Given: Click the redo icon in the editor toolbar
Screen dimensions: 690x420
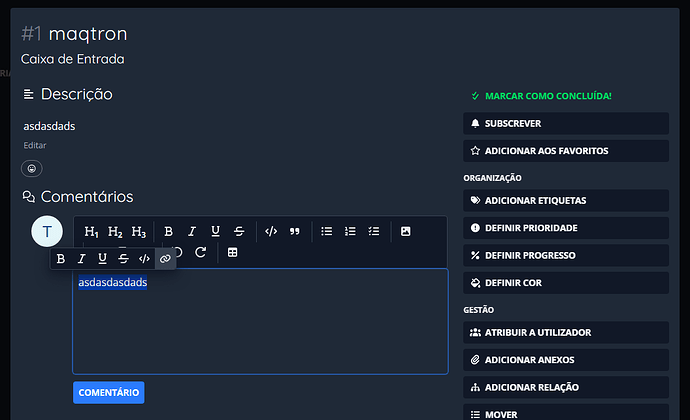Looking at the screenshot, I should [x=200, y=253].
